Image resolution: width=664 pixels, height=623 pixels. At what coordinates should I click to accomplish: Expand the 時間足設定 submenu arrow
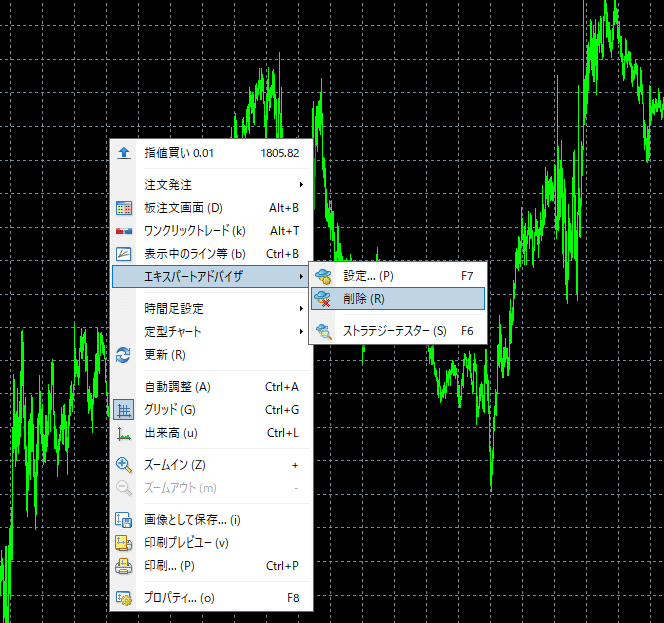(x=301, y=308)
